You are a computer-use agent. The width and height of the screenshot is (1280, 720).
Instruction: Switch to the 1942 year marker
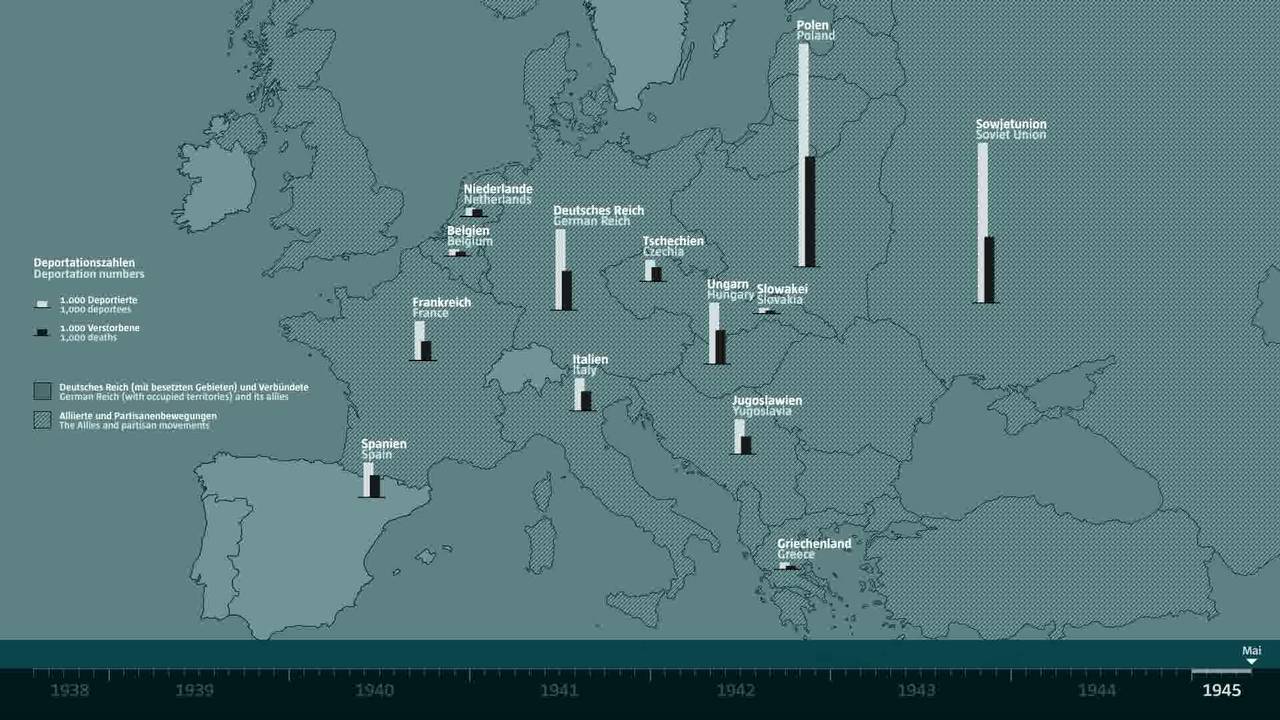[x=737, y=690]
